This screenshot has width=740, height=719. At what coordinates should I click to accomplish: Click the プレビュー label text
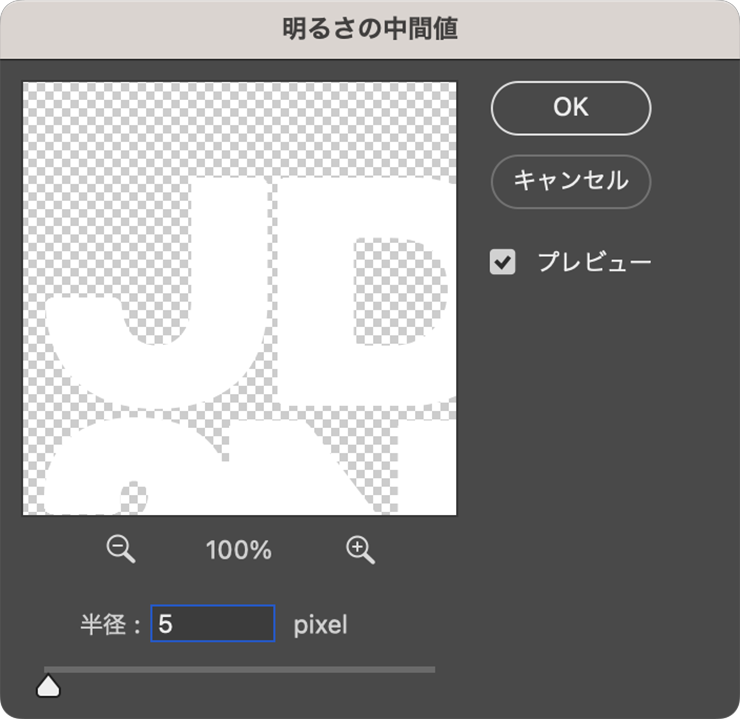coord(594,263)
